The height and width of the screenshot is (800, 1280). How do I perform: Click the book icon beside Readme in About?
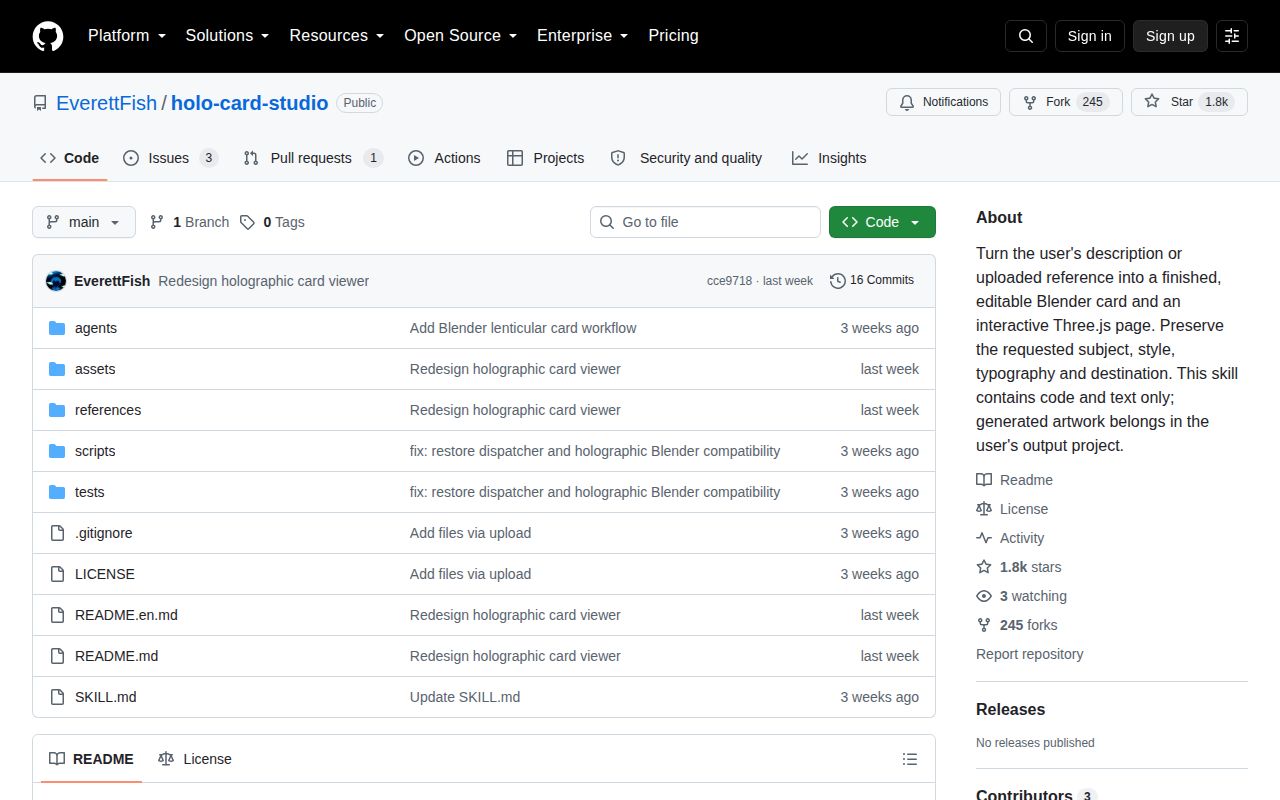(984, 480)
